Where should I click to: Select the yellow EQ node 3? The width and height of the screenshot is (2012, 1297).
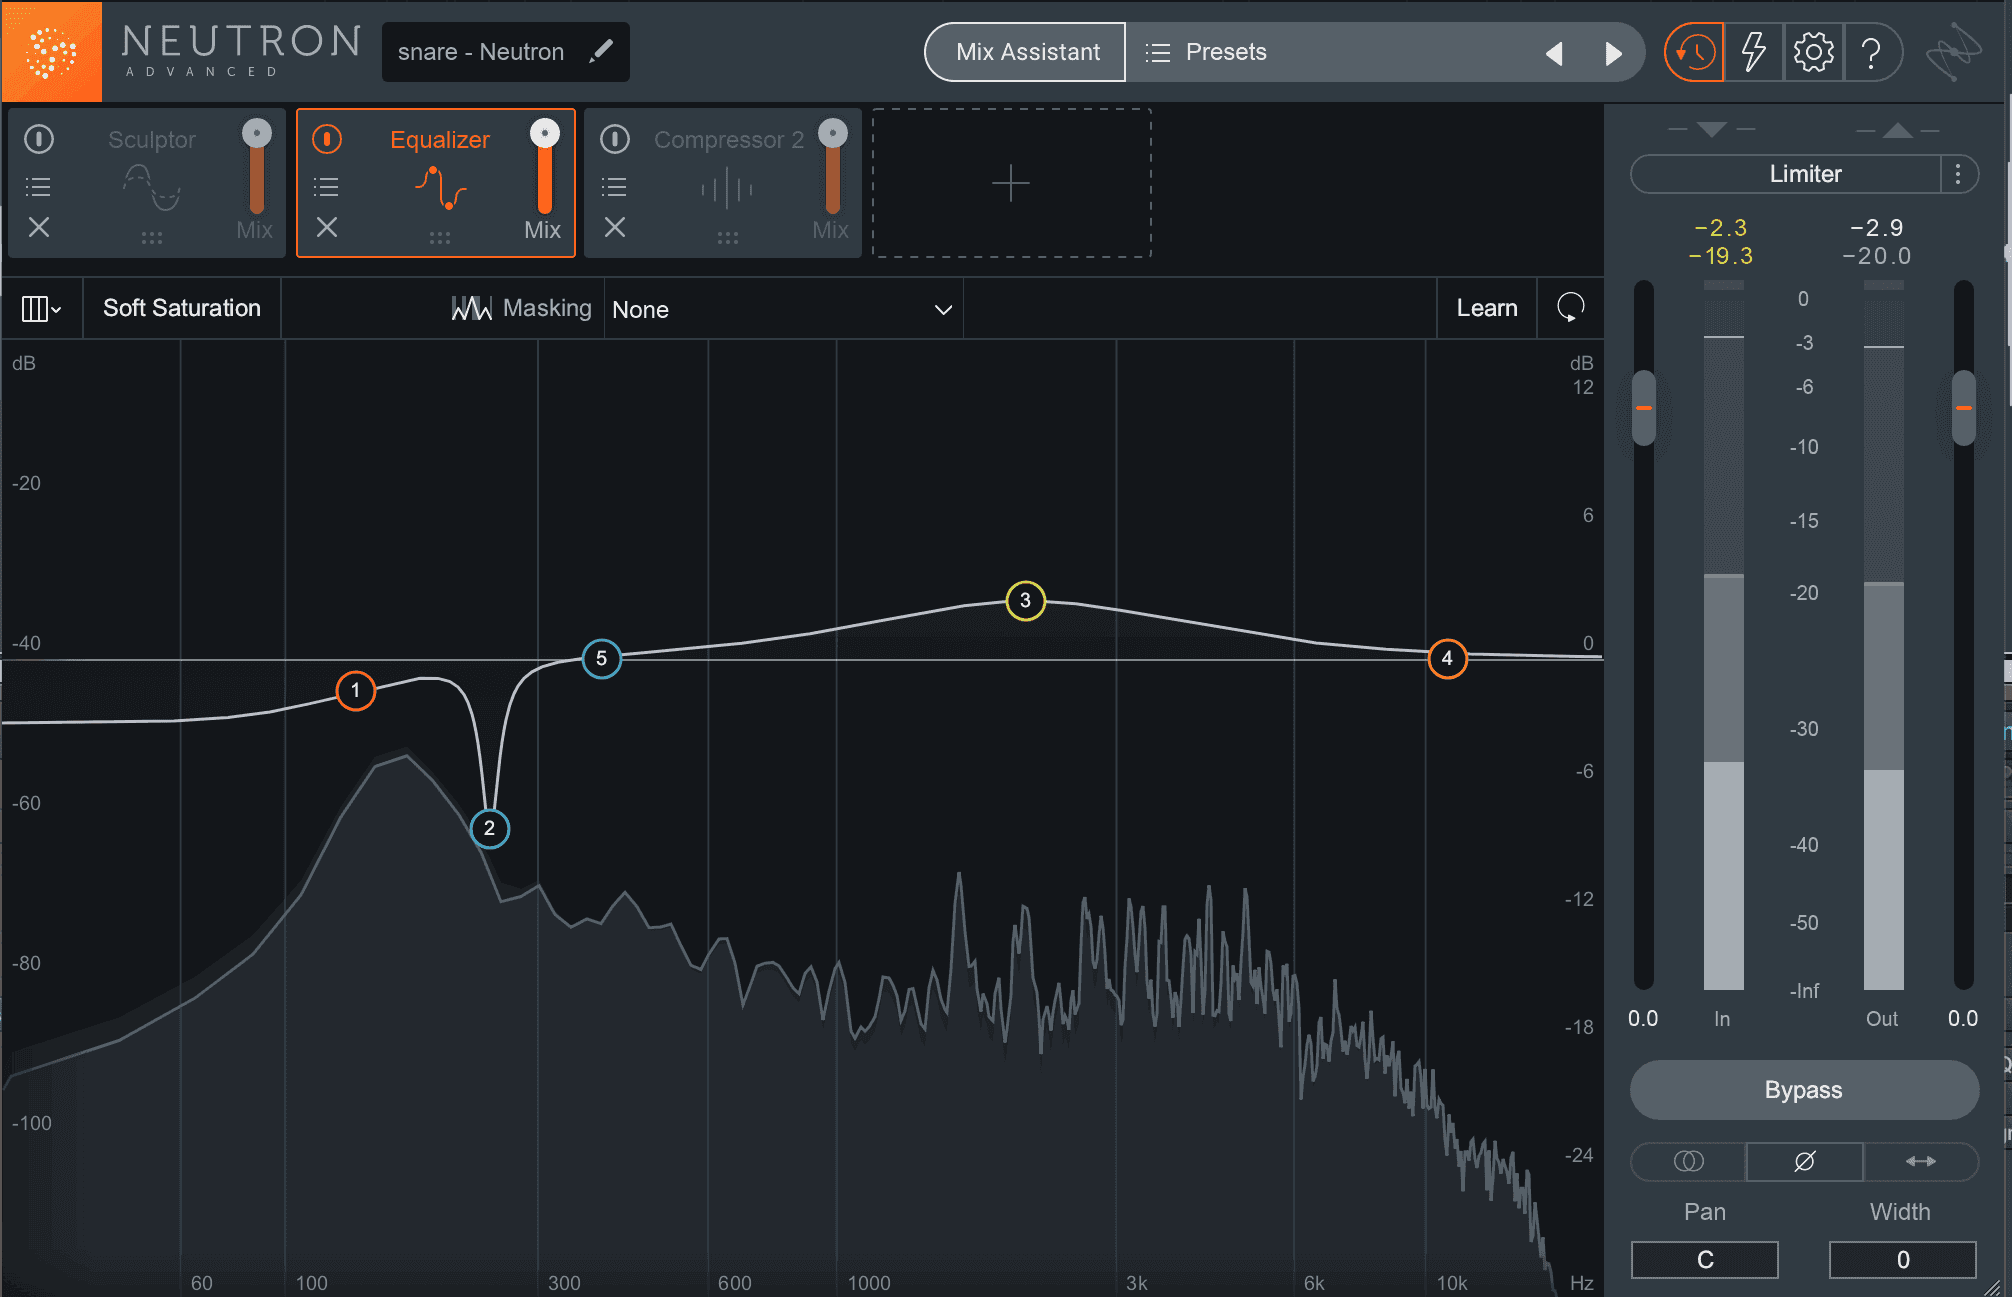[x=1025, y=600]
